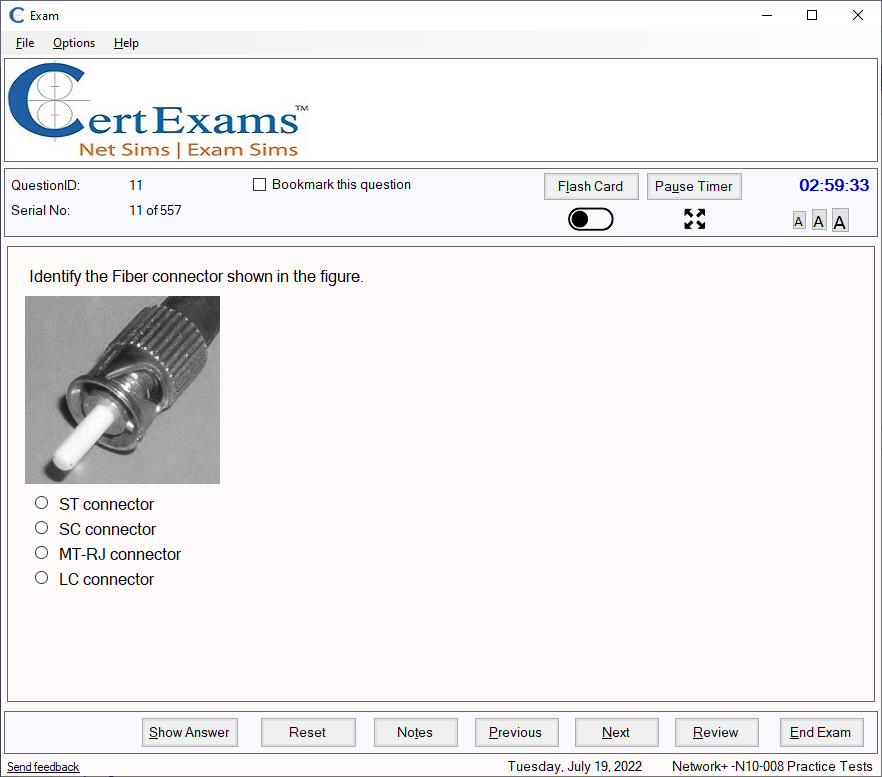Reveal the answer with Show Answer
The image size is (882, 777).
(x=189, y=732)
